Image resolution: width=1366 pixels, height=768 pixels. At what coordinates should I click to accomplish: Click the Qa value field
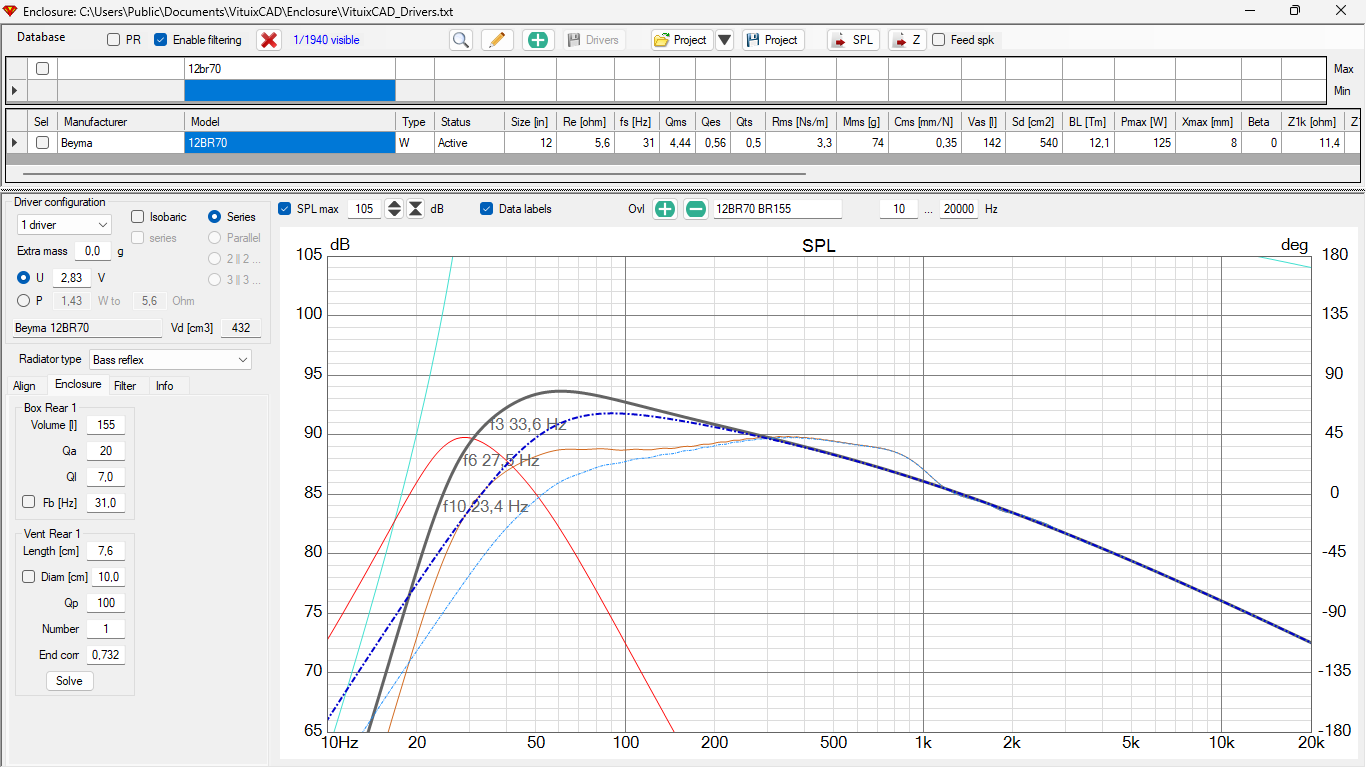(x=105, y=451)
